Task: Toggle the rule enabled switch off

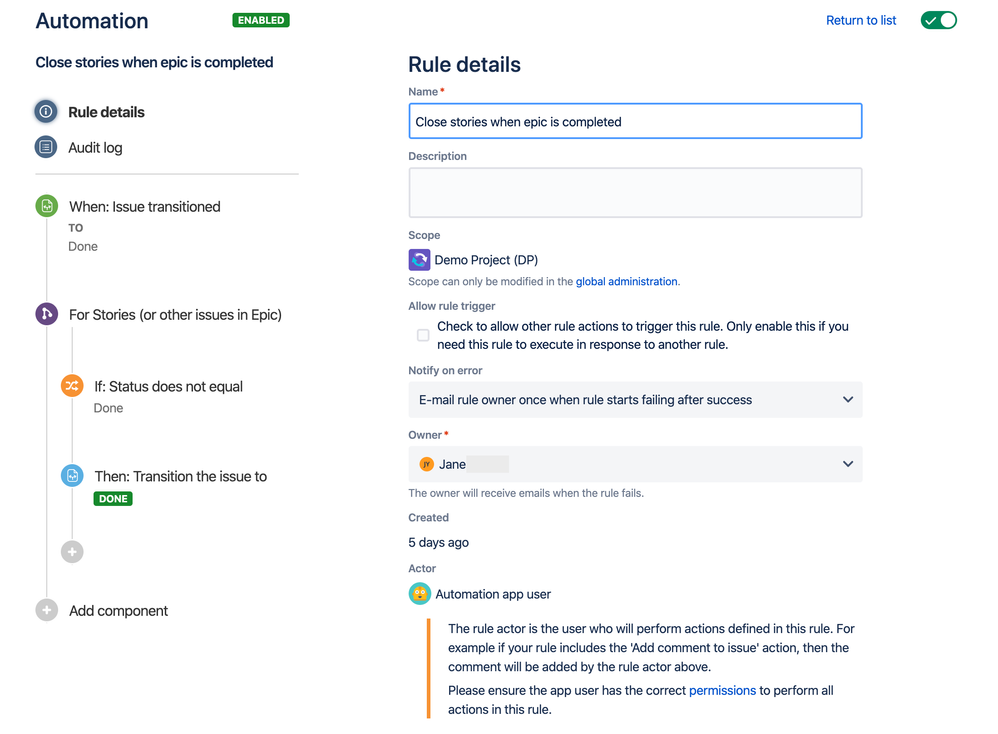Action: pyautogui.click(x=939, y=20)
